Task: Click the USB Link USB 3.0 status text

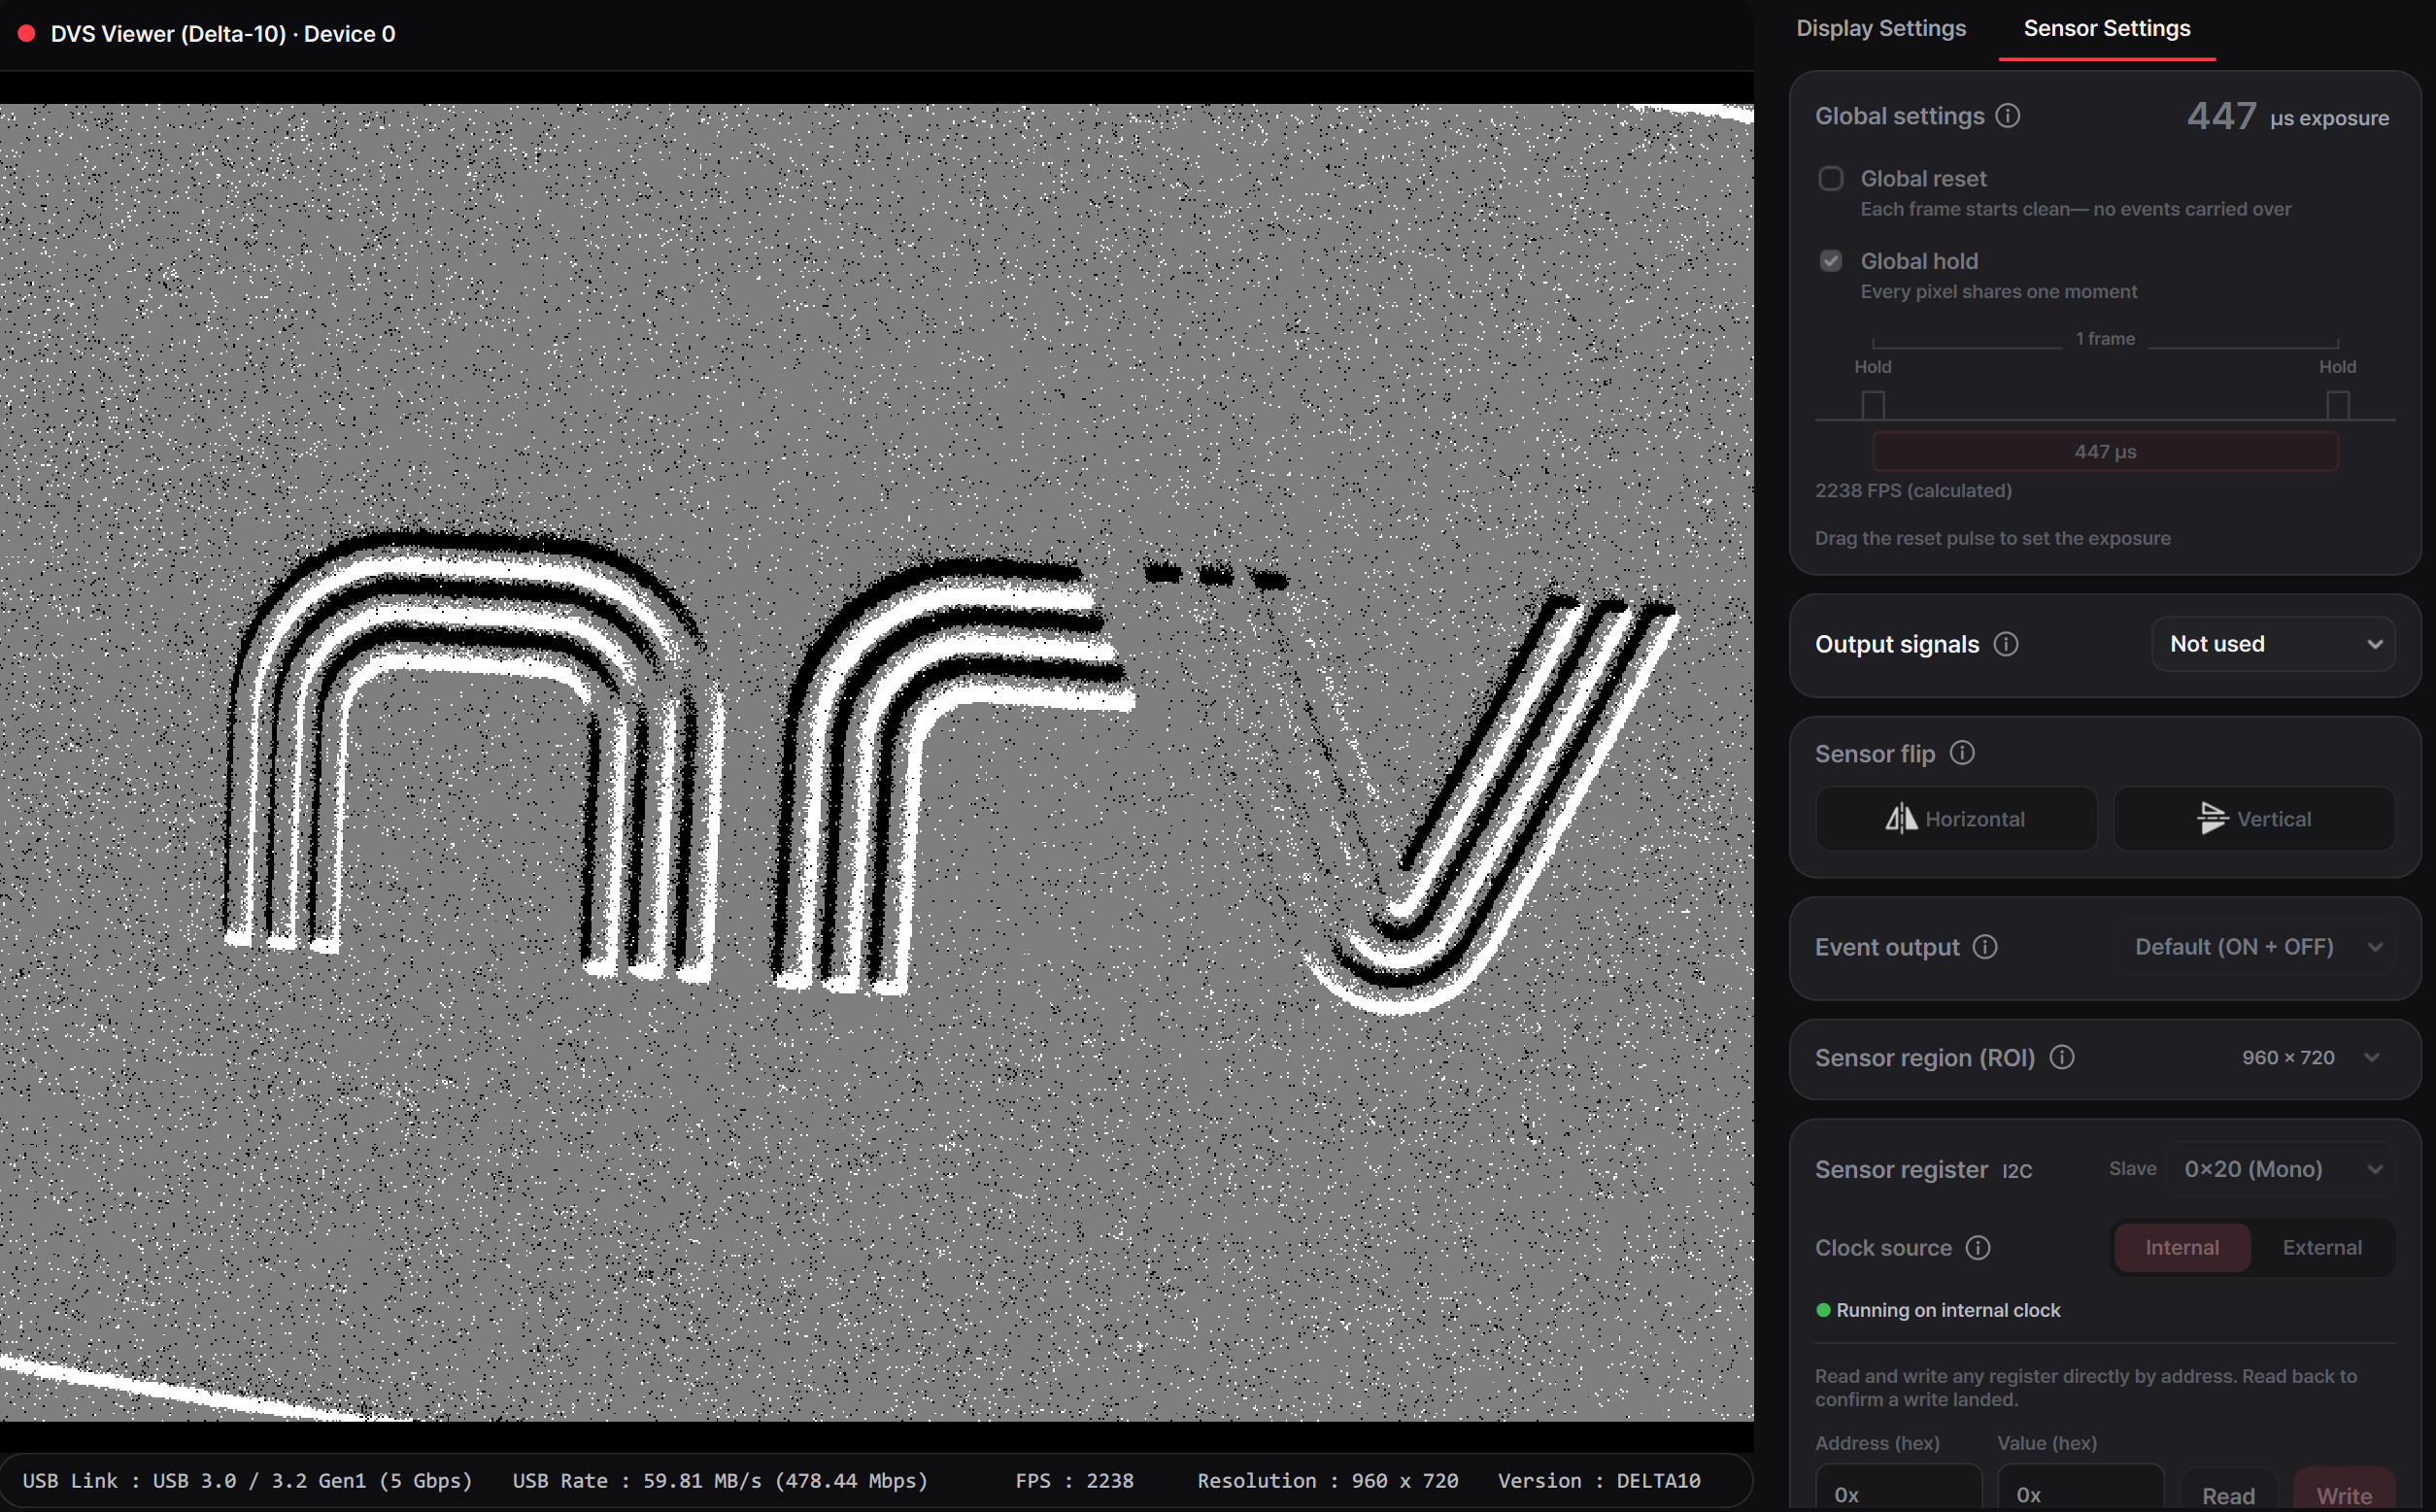Action: 247,1481
